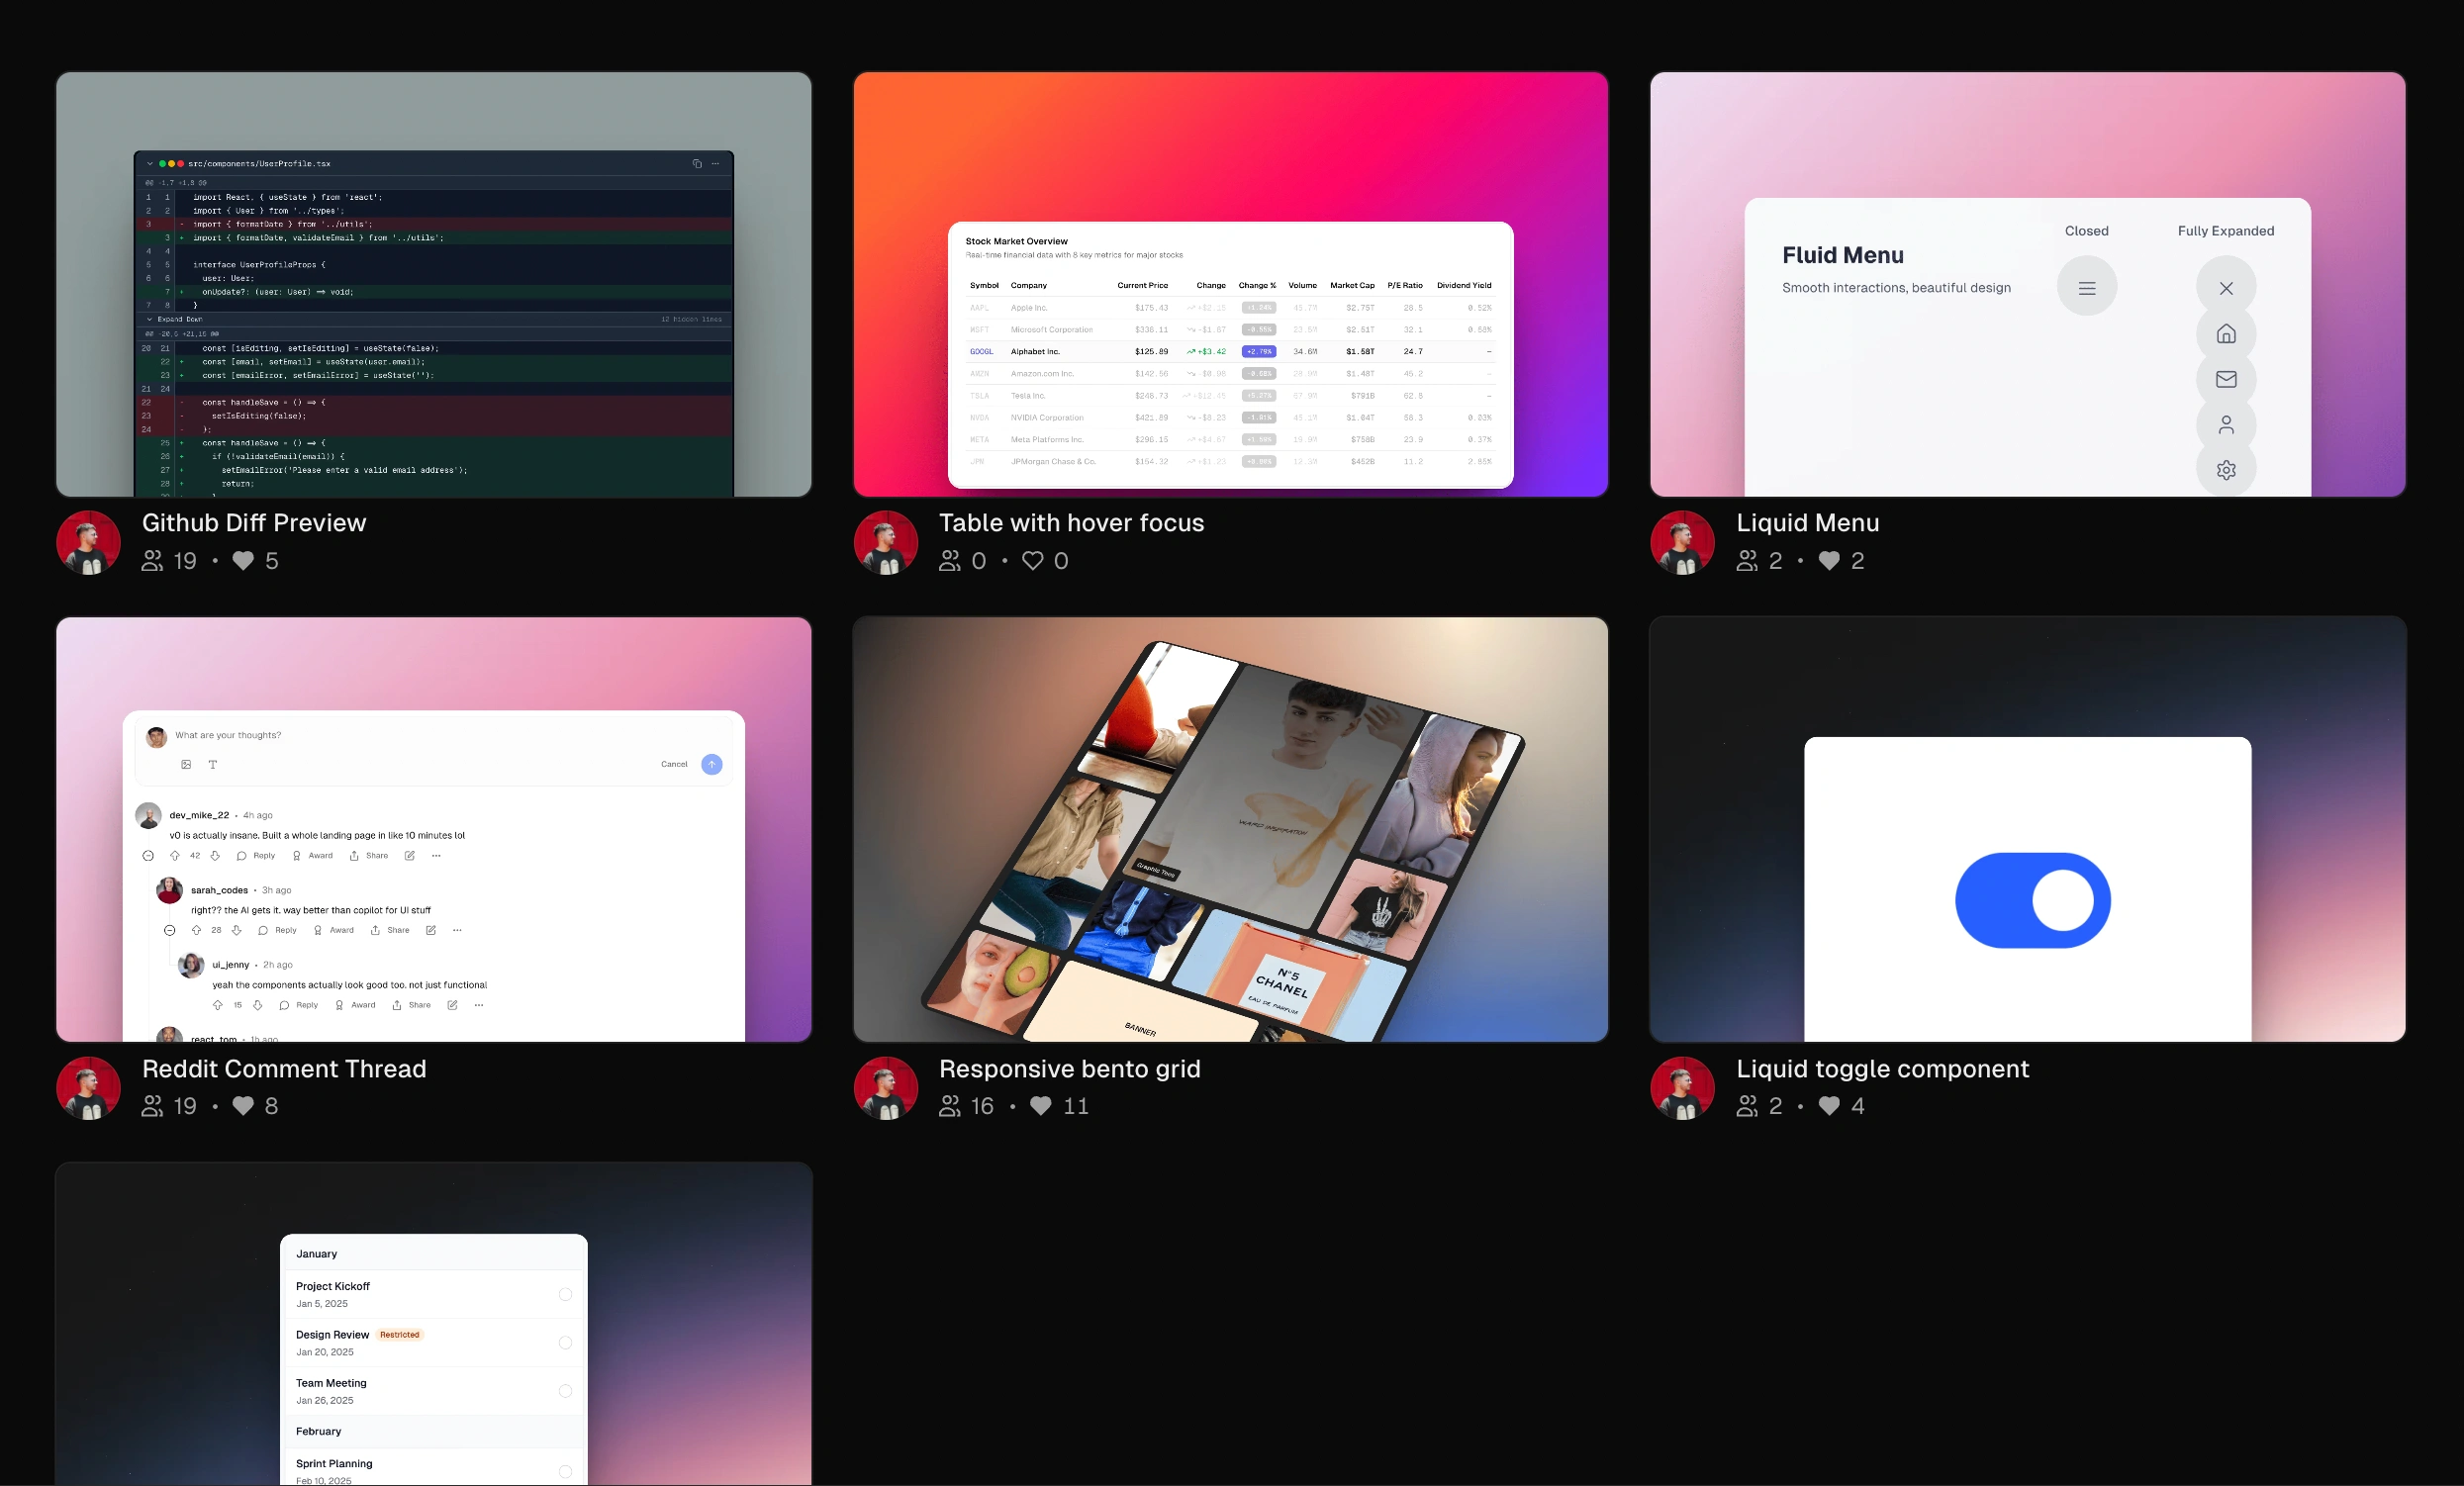2464x1486 pixels.
Task: Select the Project Kickoff radio circle
Action: point(565,1294)
